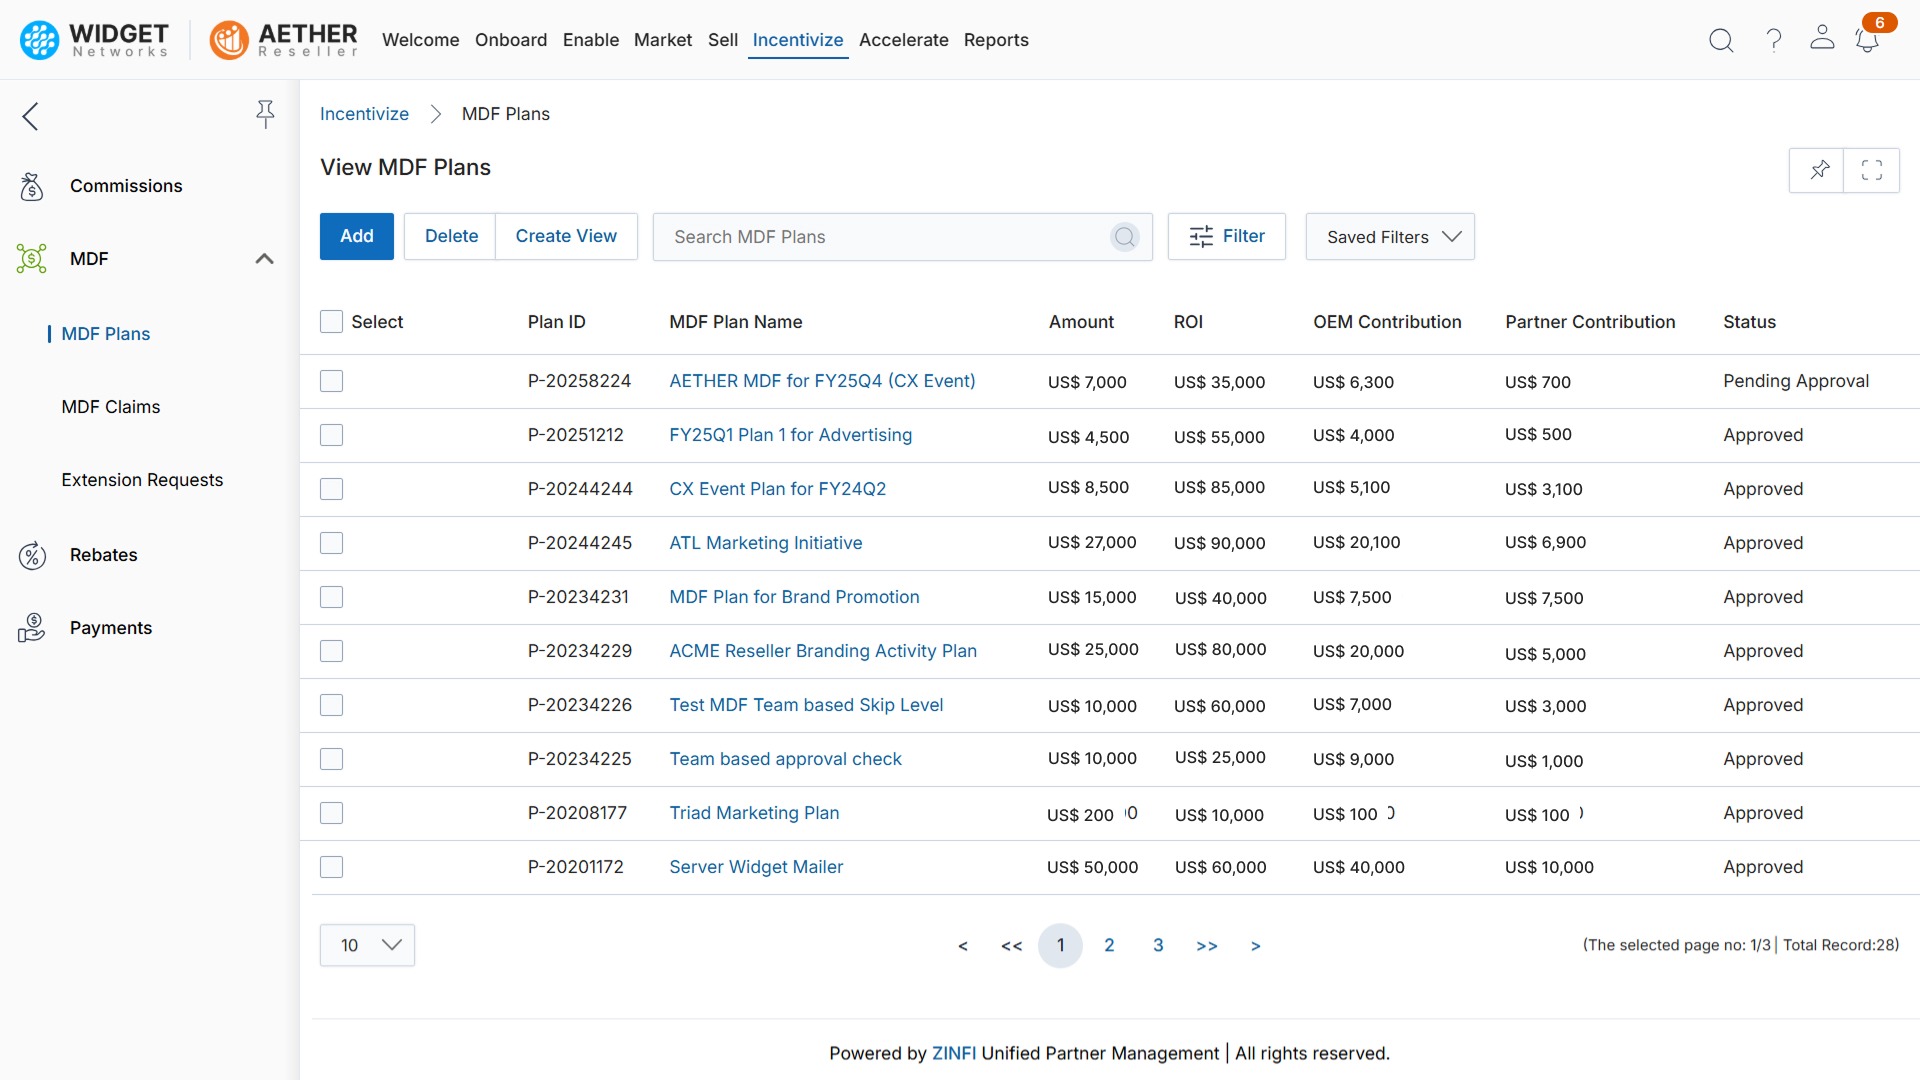Image resolution: width=1920 pixels, height=1080 pixels.
Task: Open the rows-per-page dropdown showing 10
Action: coord(367,945)
